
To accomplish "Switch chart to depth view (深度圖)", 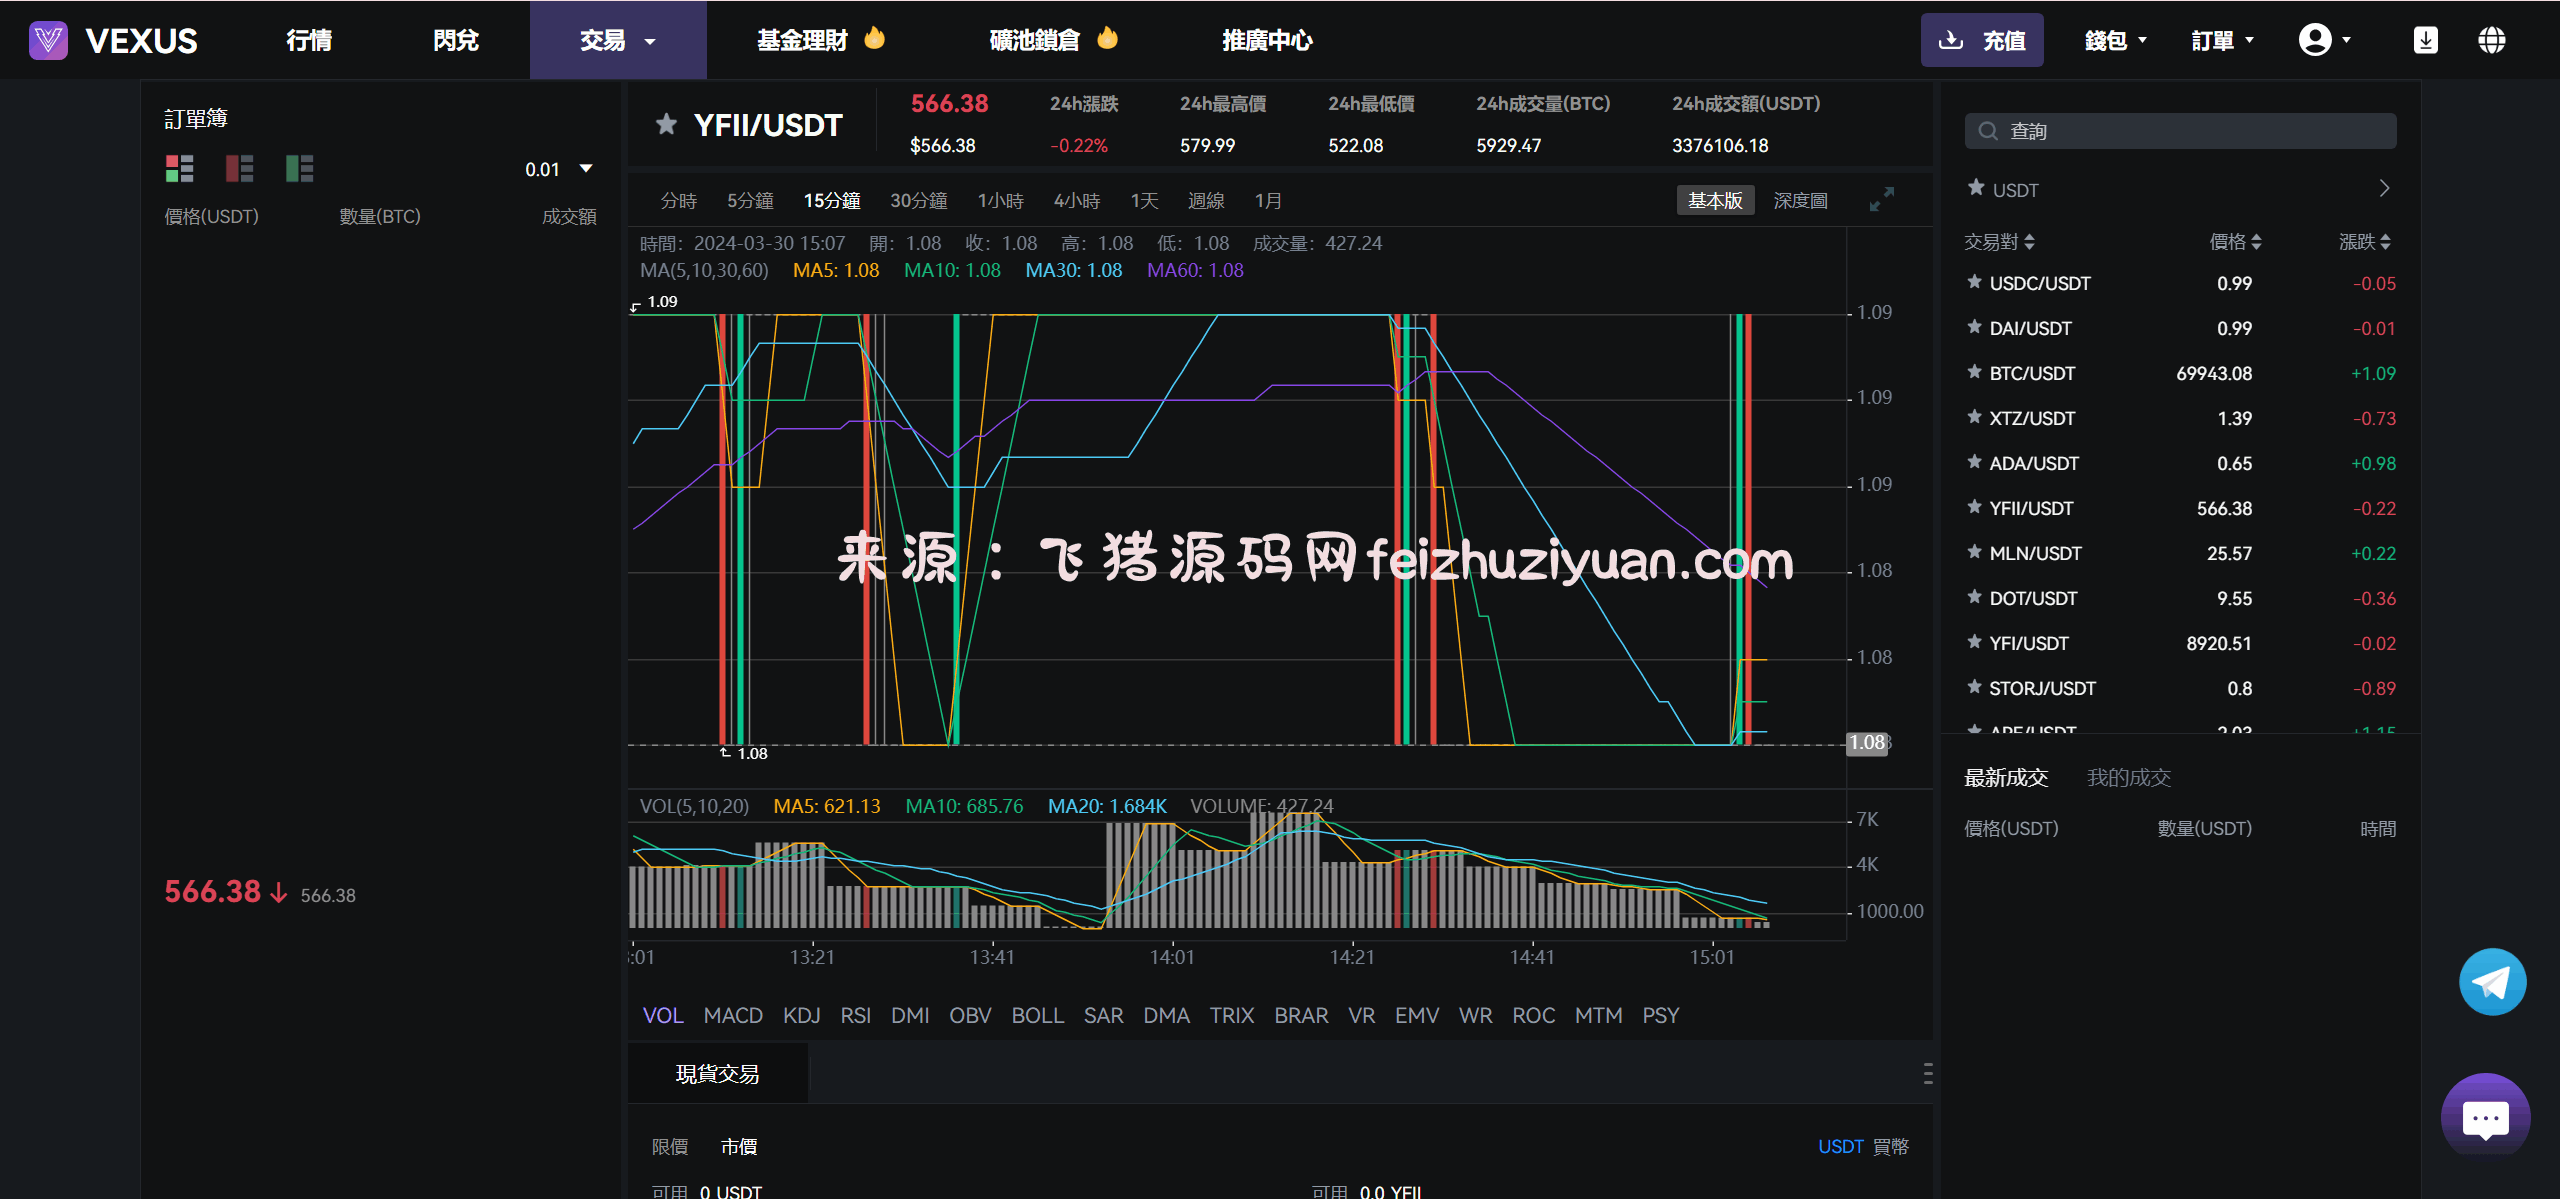I will pos(1800,201).
